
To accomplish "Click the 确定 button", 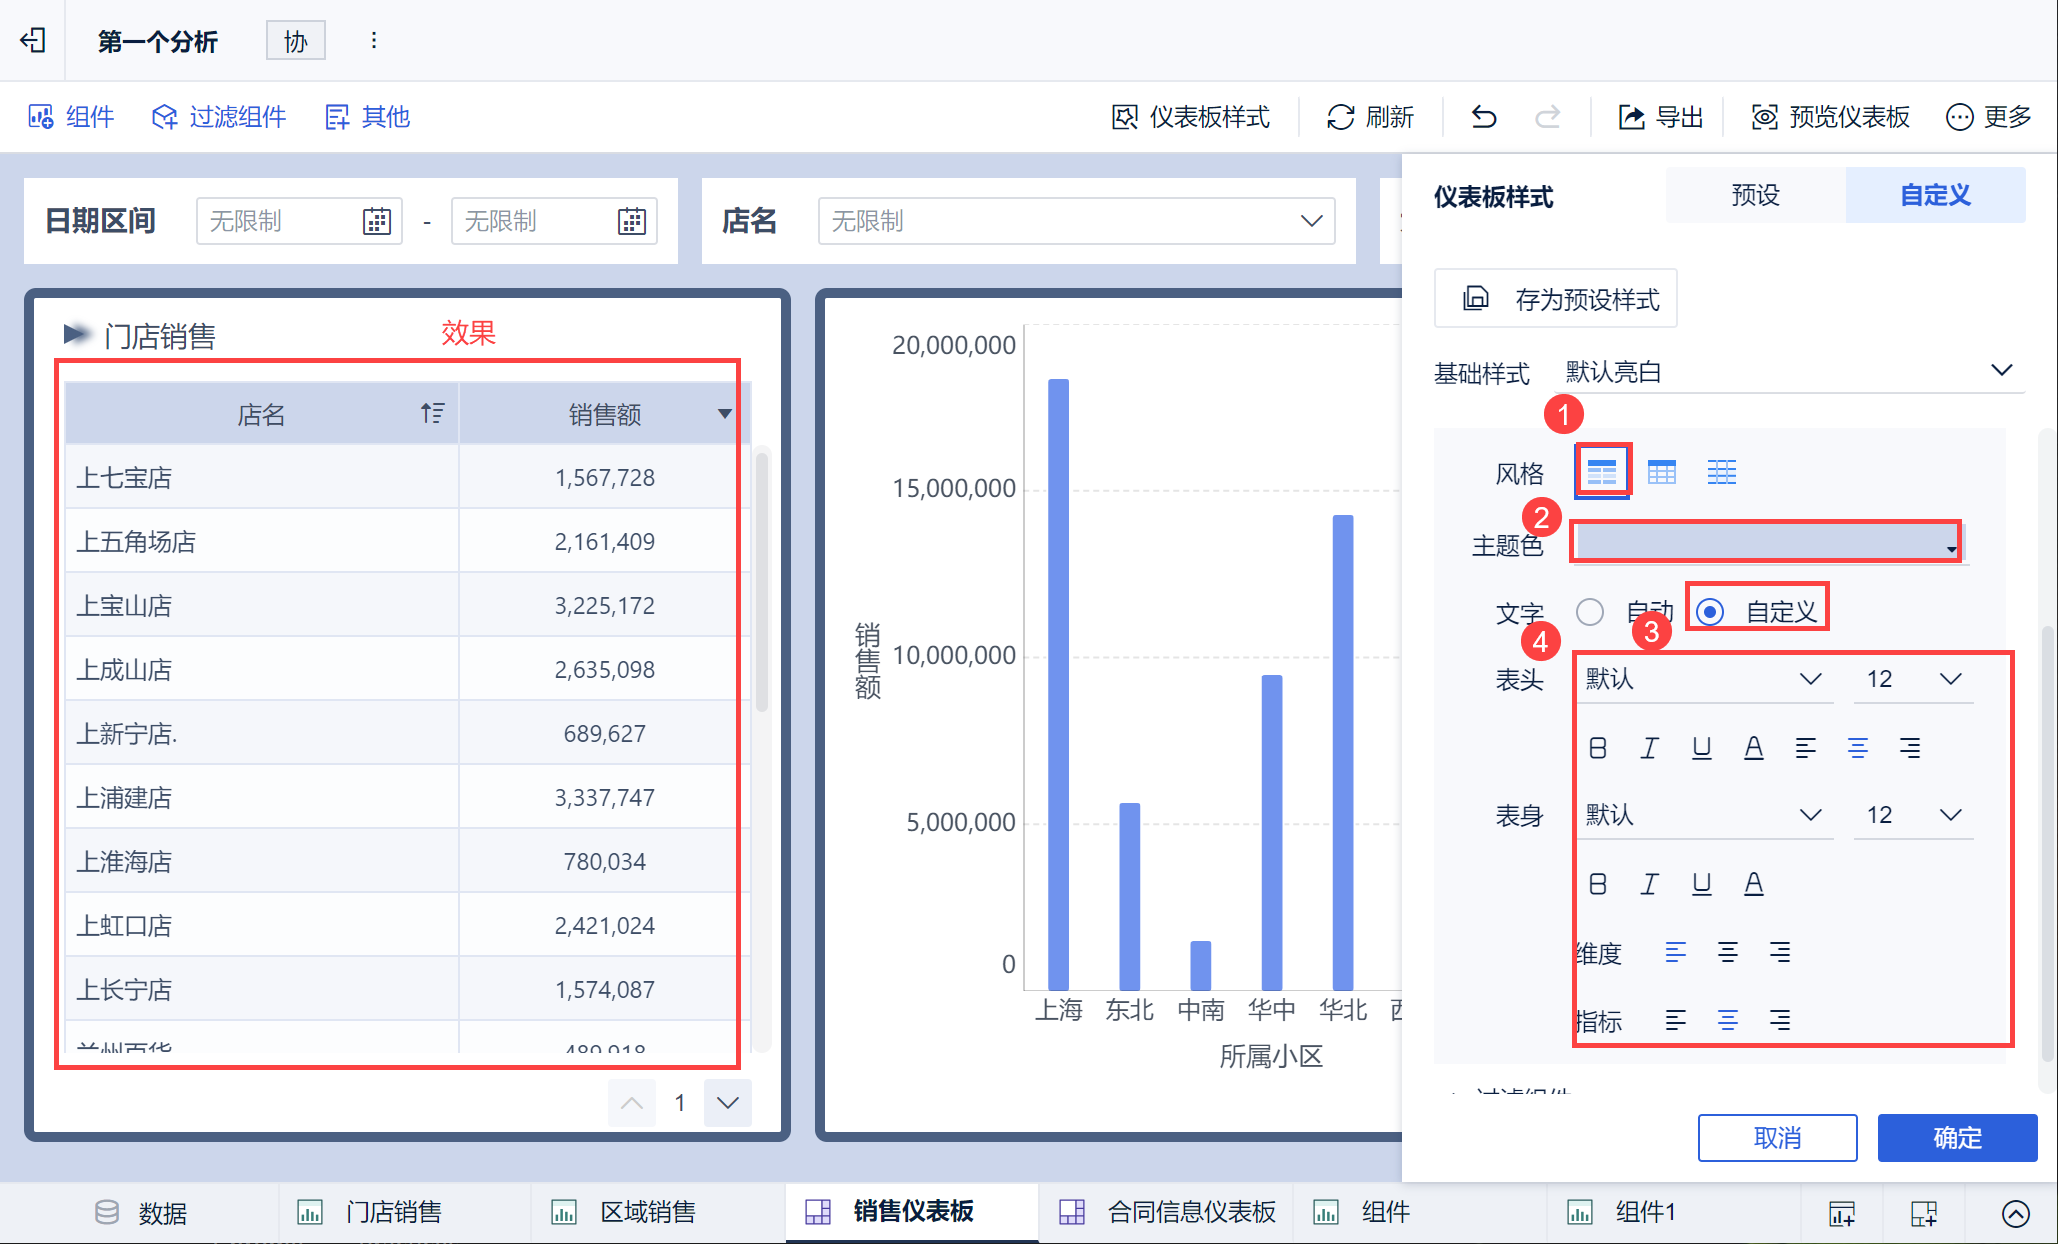I will click(x=1956, y=1137).
